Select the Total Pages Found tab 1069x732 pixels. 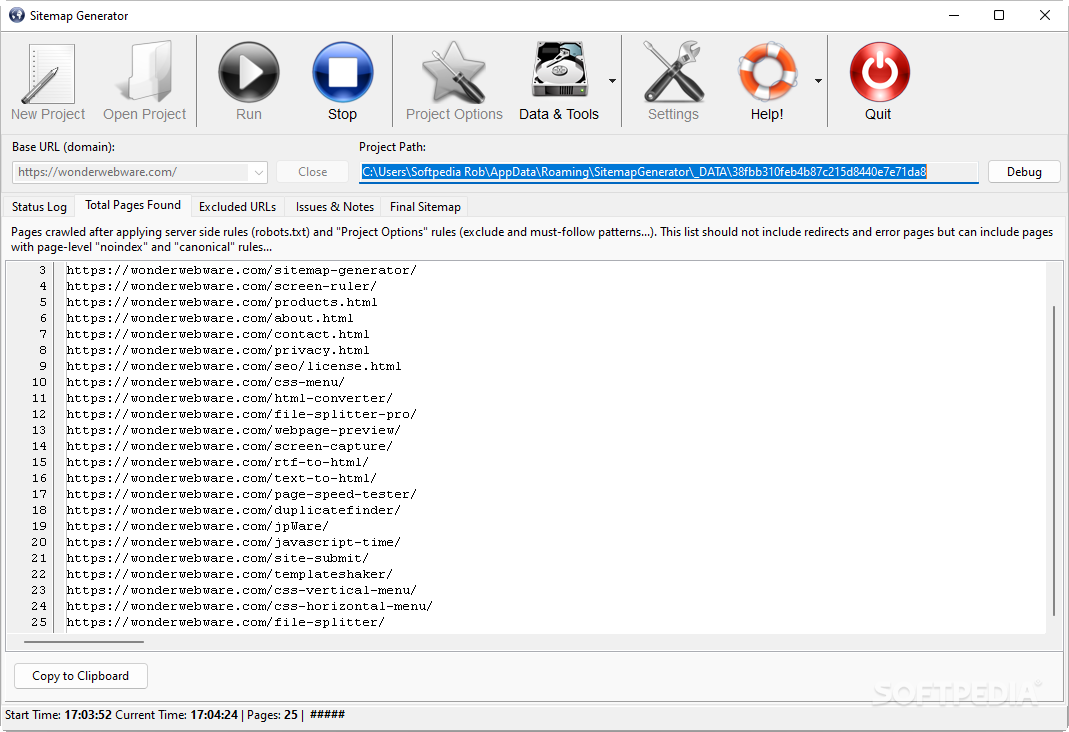point(133,205)
